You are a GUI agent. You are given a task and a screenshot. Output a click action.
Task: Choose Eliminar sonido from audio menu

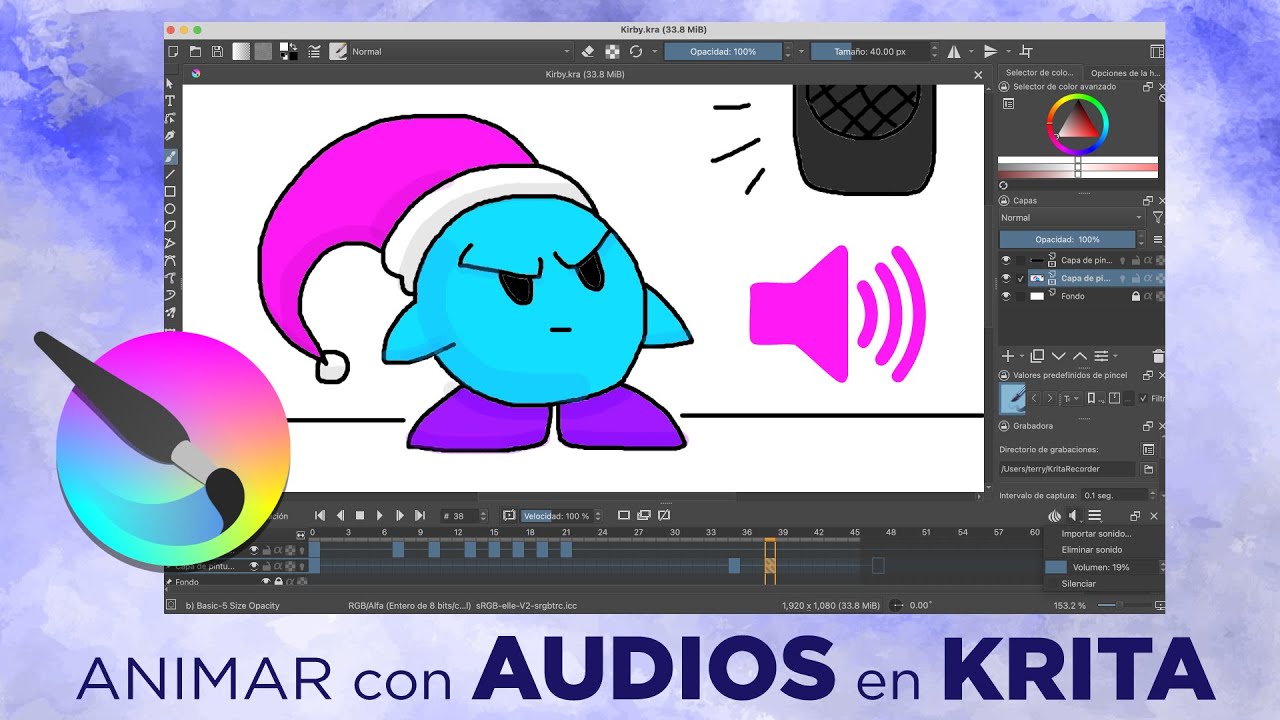coord(1092,550)
